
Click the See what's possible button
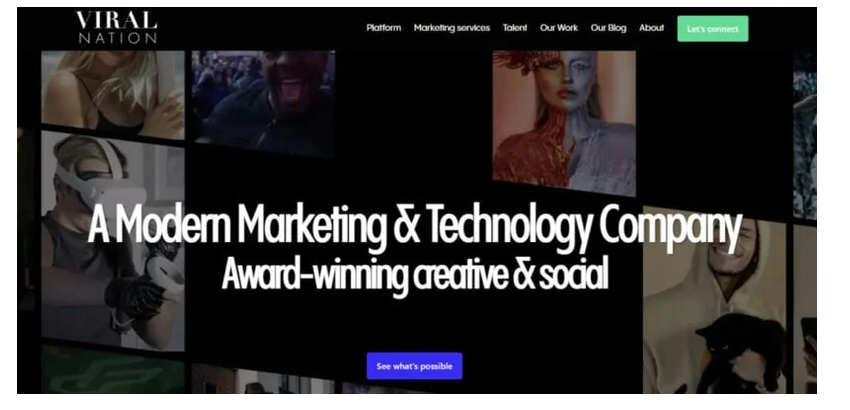coord(415,366)
